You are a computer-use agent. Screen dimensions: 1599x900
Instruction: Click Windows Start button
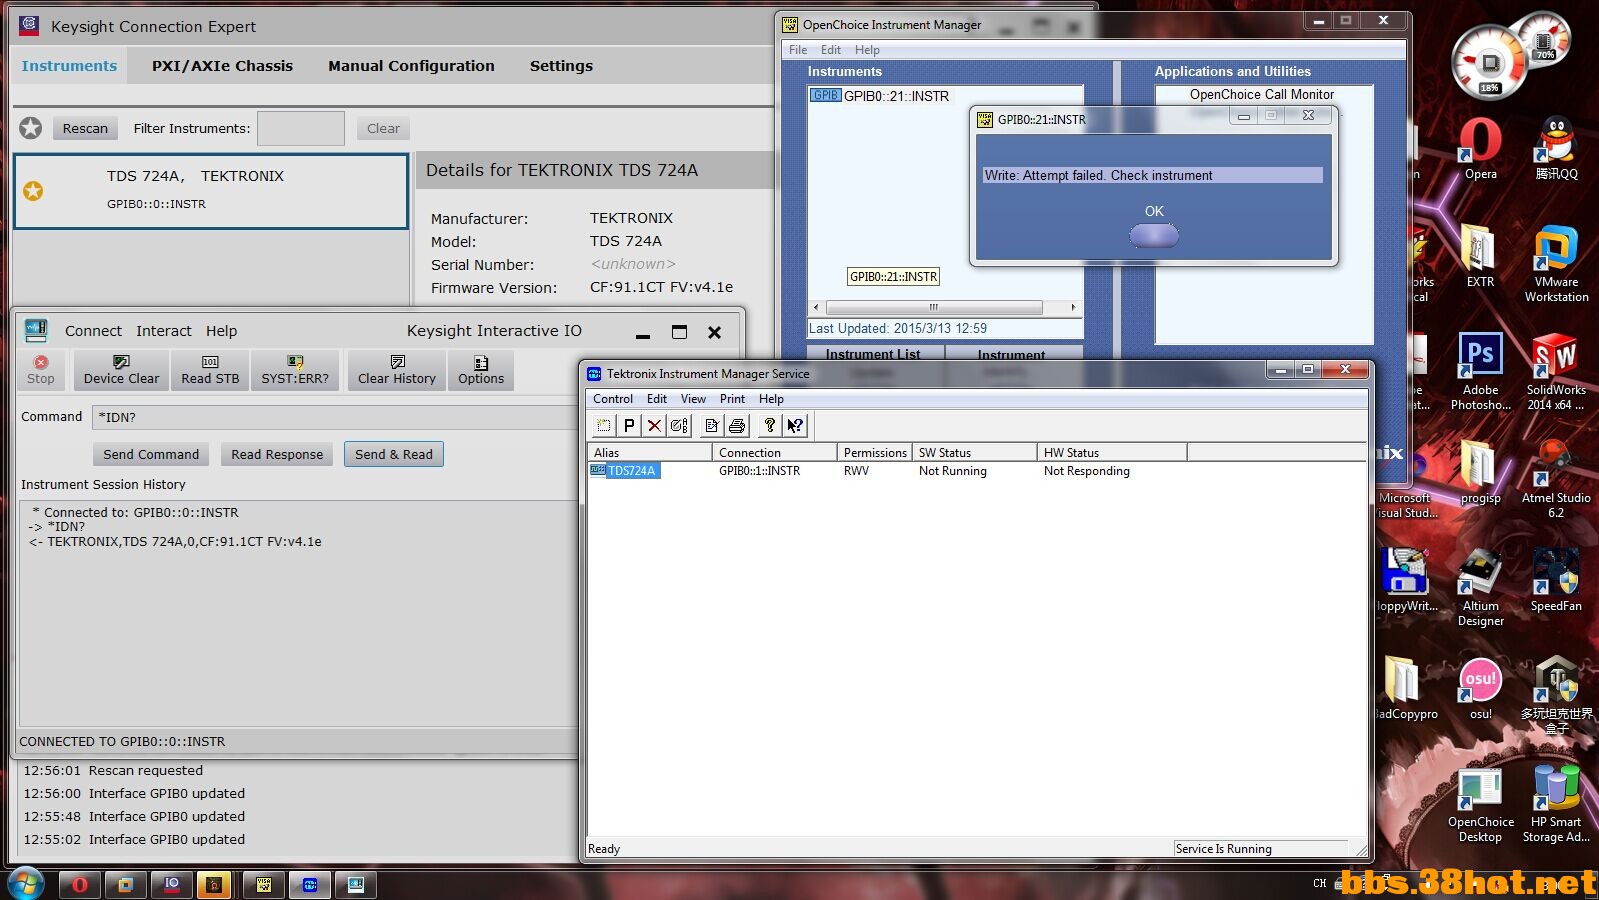tap(26, 884)
